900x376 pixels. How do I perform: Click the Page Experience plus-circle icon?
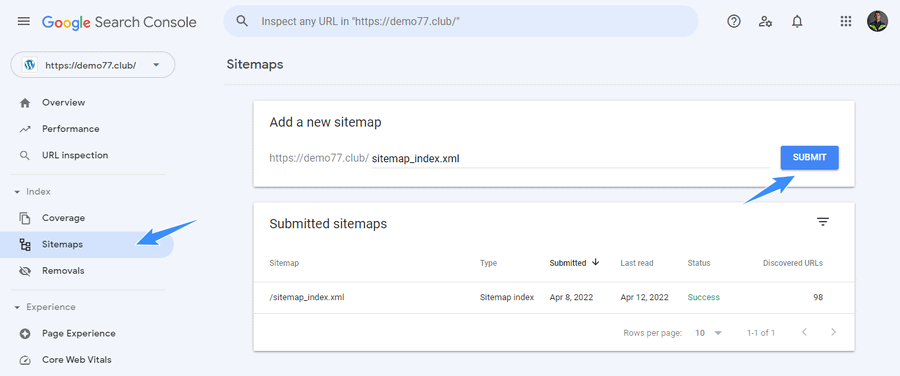coord(25,334)
